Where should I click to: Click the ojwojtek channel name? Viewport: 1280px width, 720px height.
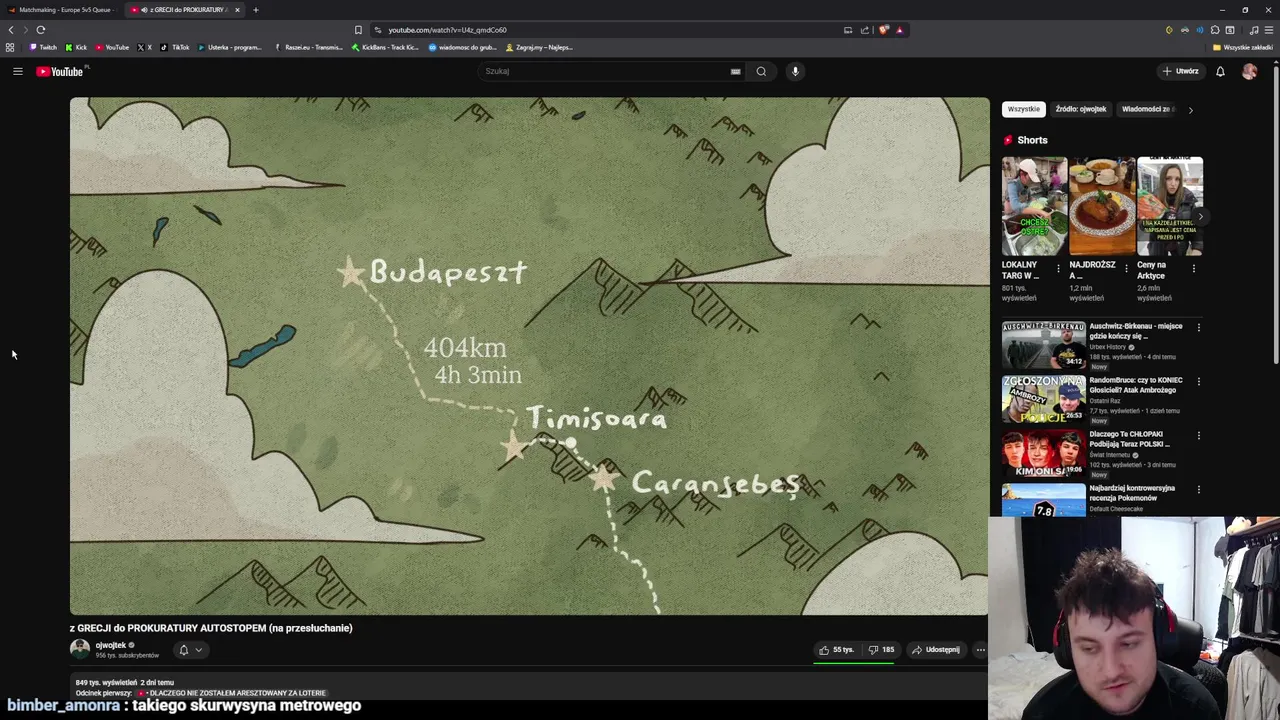[110, 645]
